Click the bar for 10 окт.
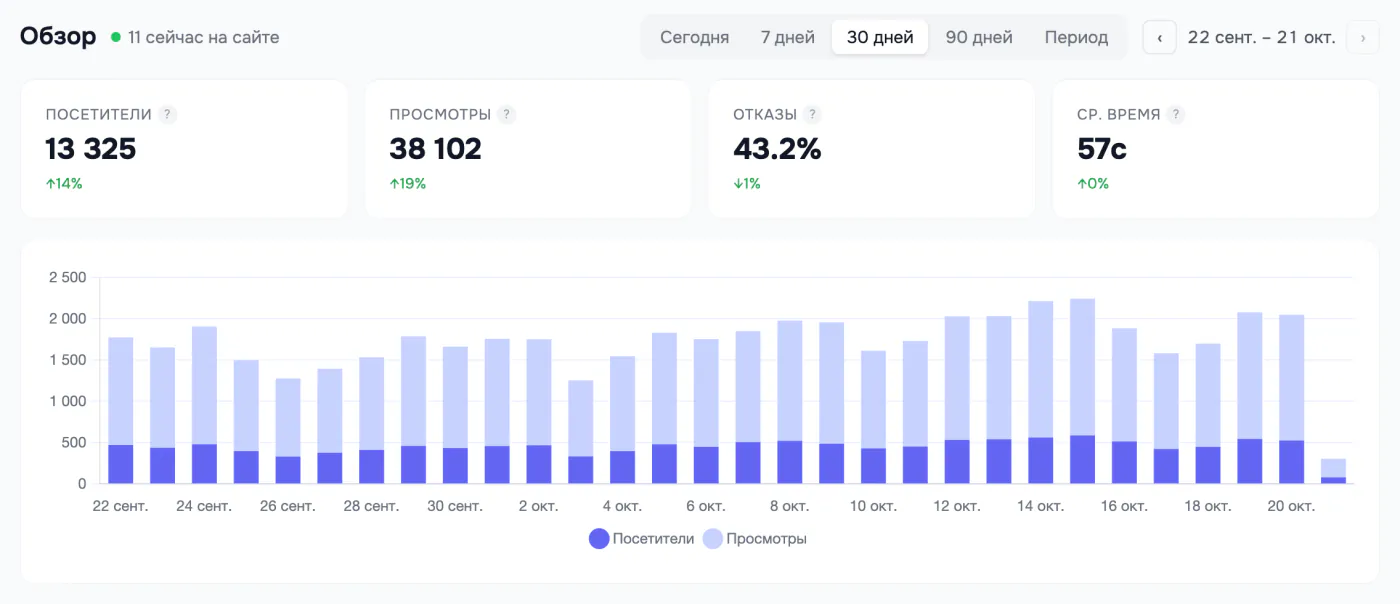1400x604 pixels. 874,418
